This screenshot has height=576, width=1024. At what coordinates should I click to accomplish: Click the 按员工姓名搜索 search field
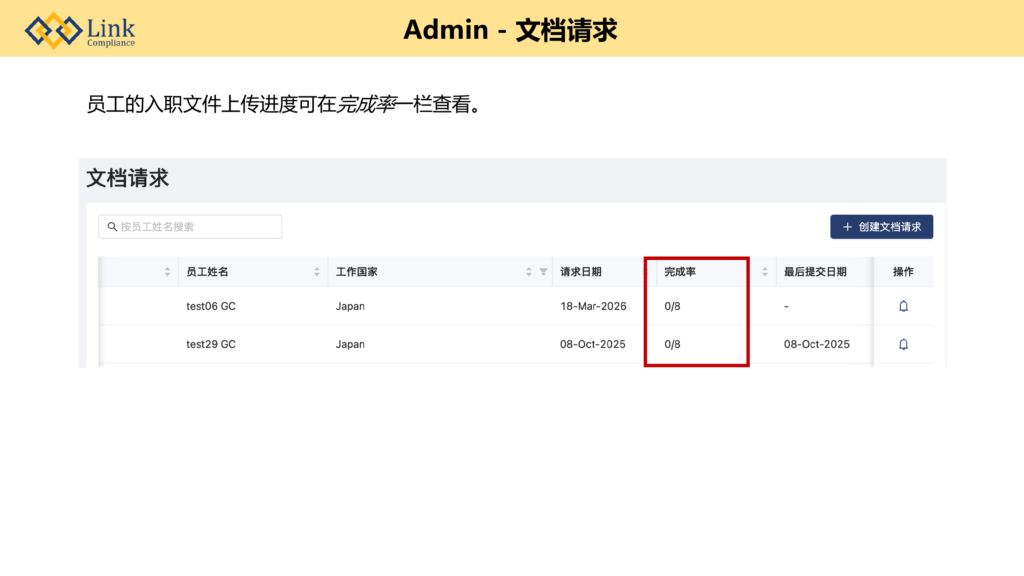(x=195, y=227)
